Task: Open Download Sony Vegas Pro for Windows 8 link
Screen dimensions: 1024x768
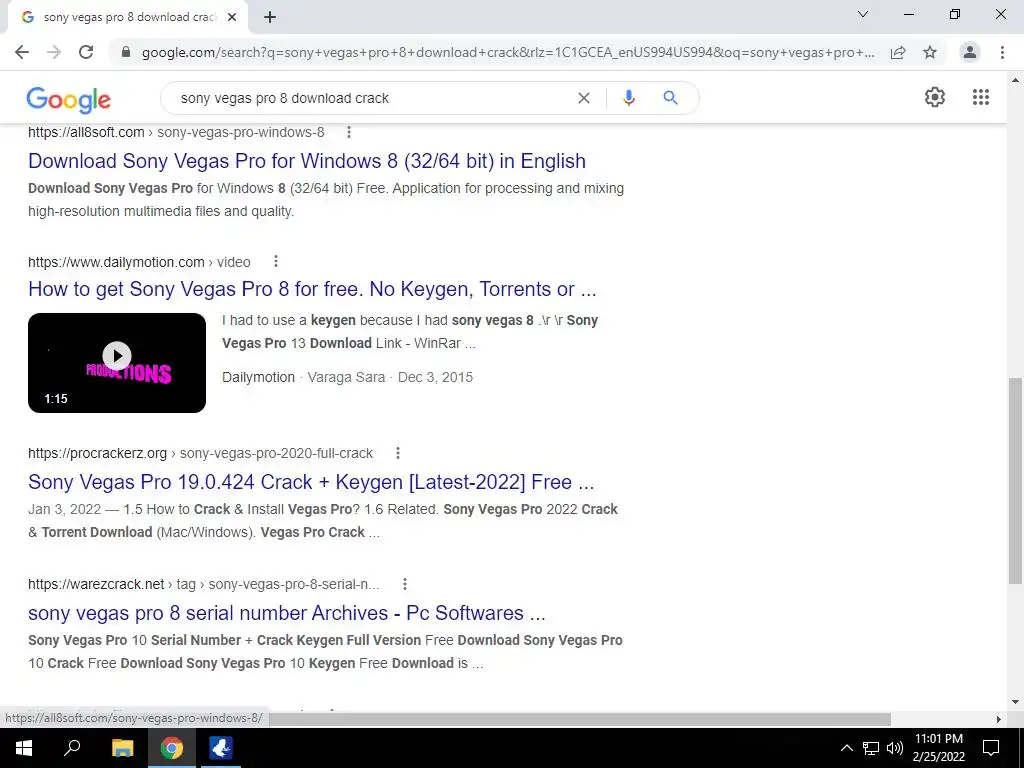Action: tap(307, 161)
